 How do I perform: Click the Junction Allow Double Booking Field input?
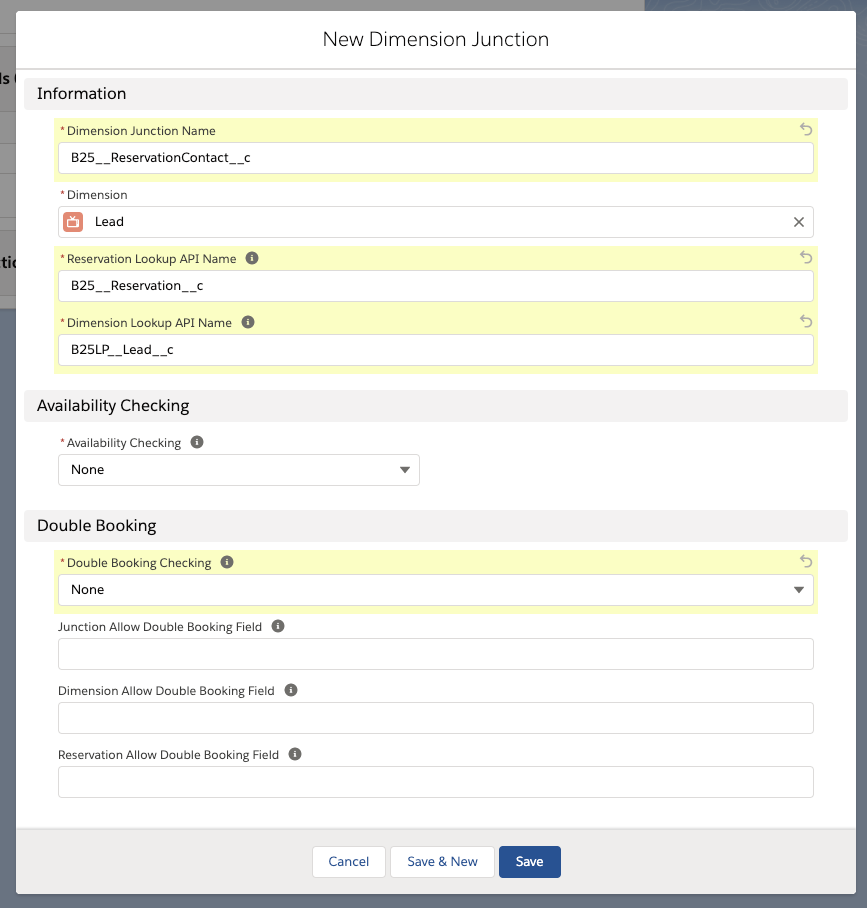tap(435, 654)
